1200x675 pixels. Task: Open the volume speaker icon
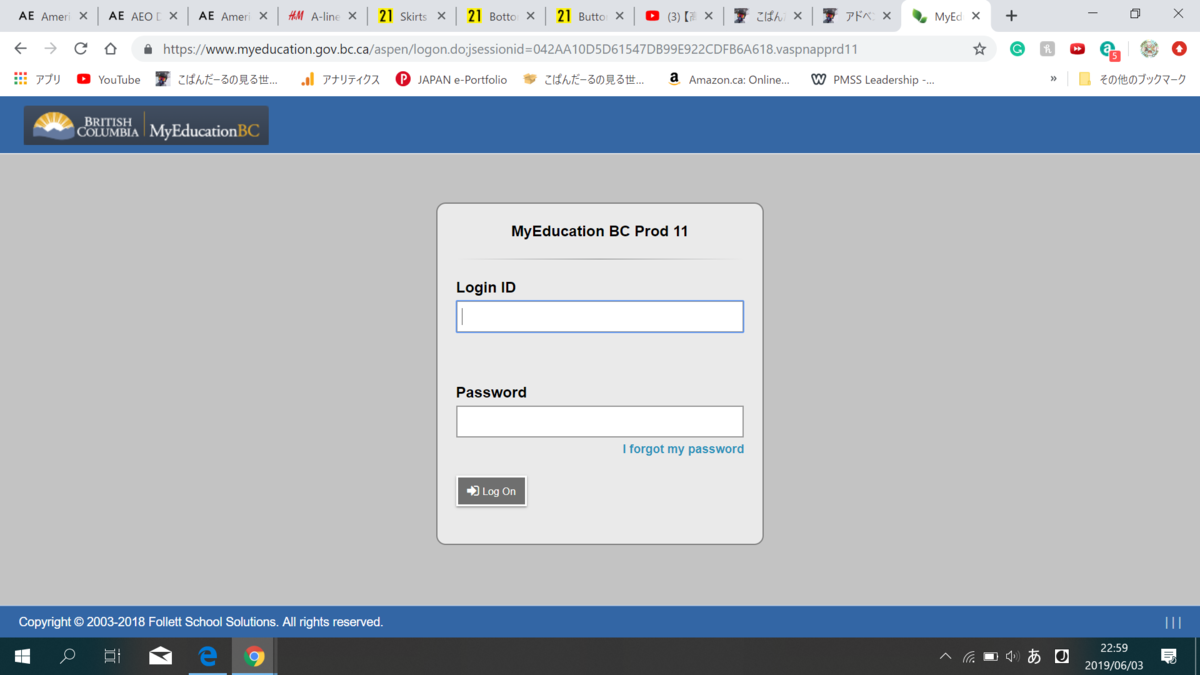tap(1012, 657)
